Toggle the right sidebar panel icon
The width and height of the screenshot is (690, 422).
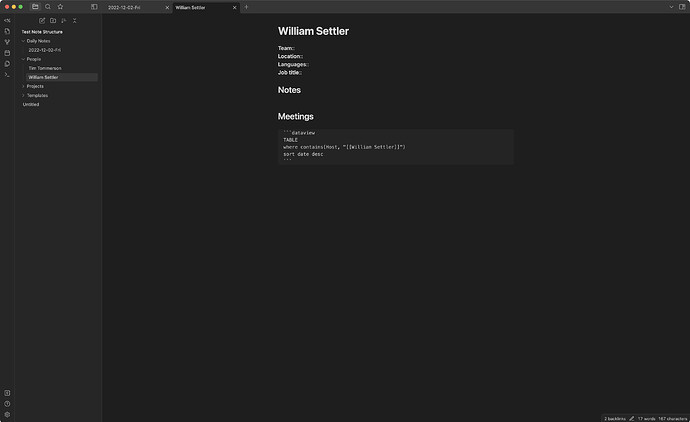(x=682, y=7)
